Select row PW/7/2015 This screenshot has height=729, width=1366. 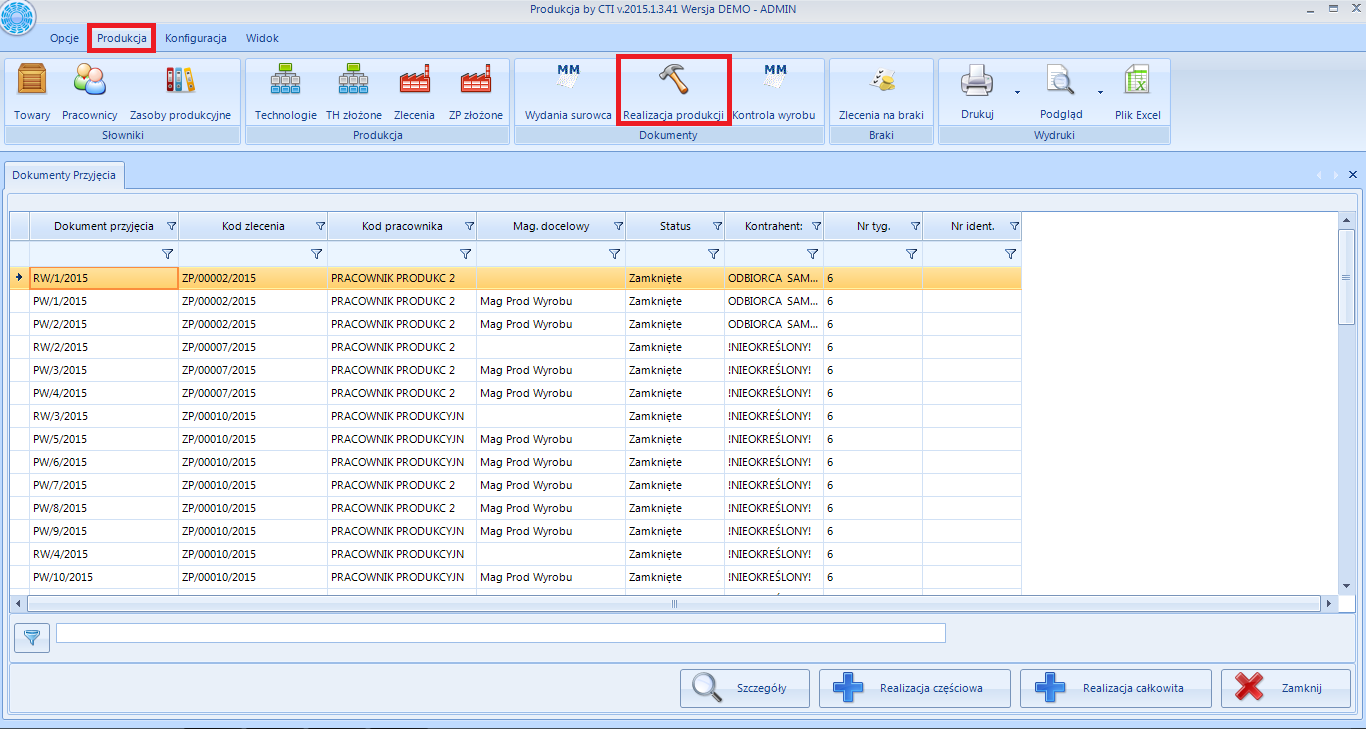tap(516, 485)
